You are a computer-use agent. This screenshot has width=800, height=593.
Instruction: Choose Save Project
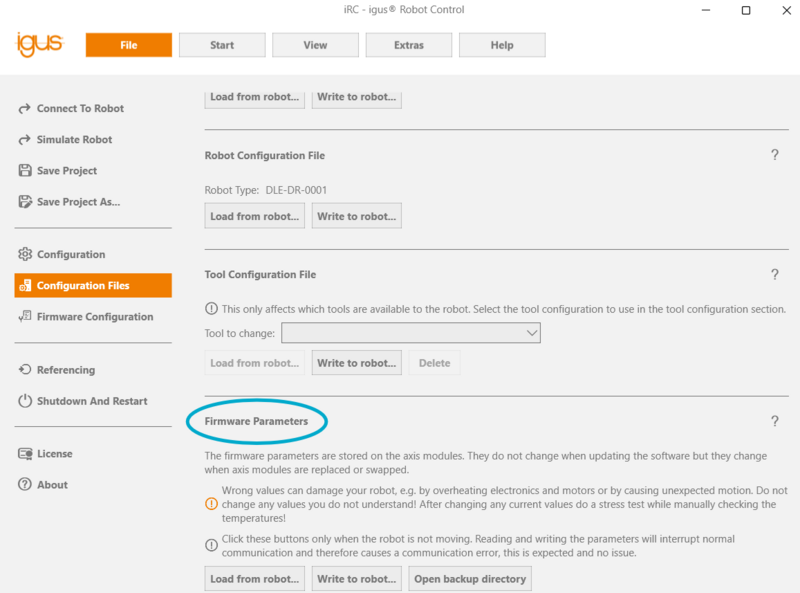[93, 171]
